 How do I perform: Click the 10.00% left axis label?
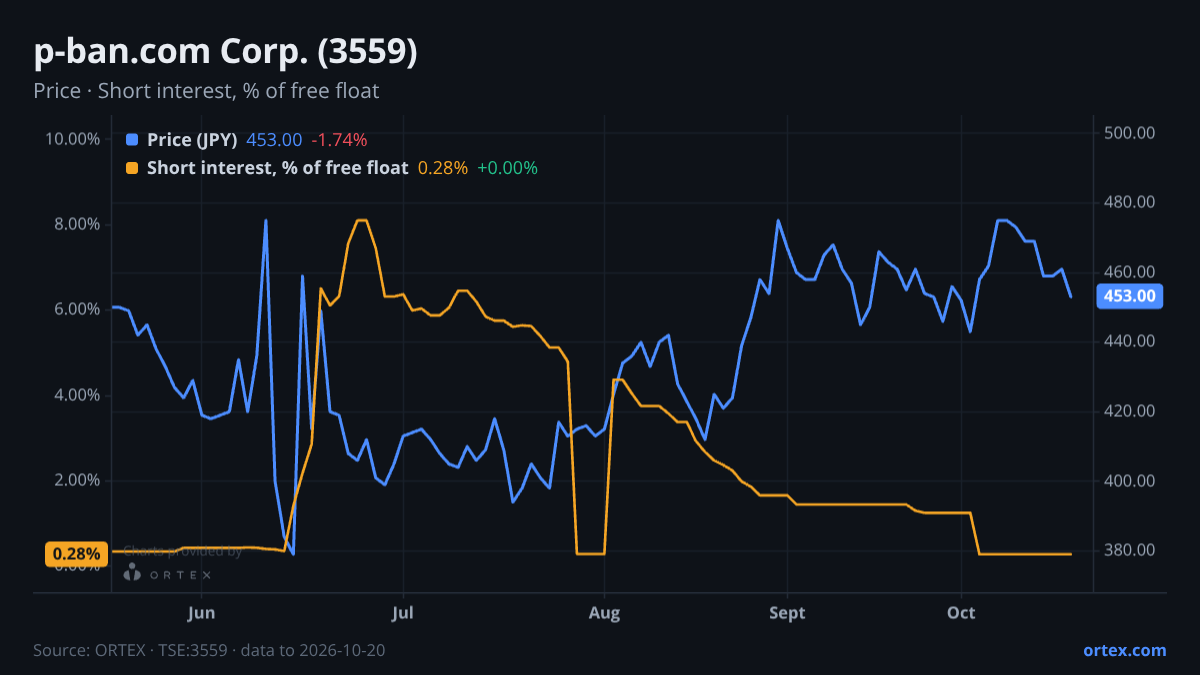coord(72,138)
